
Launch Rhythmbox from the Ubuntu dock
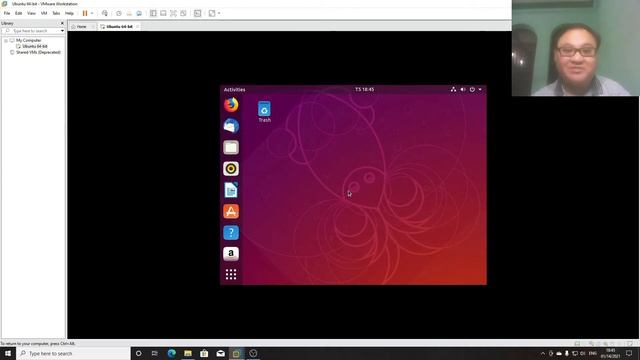pyautogui.click(x=231, y=169)
